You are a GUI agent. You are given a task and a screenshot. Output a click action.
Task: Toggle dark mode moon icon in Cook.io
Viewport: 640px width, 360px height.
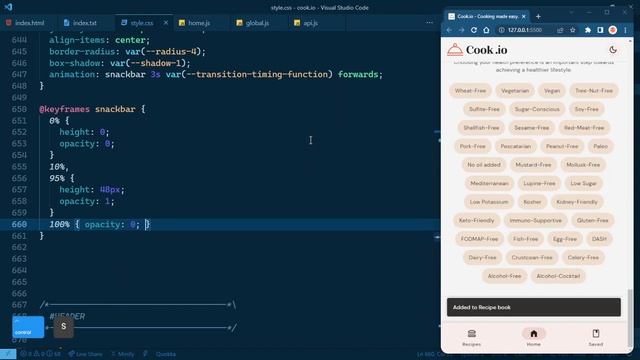pyautogui.click(x=613, y=50)
